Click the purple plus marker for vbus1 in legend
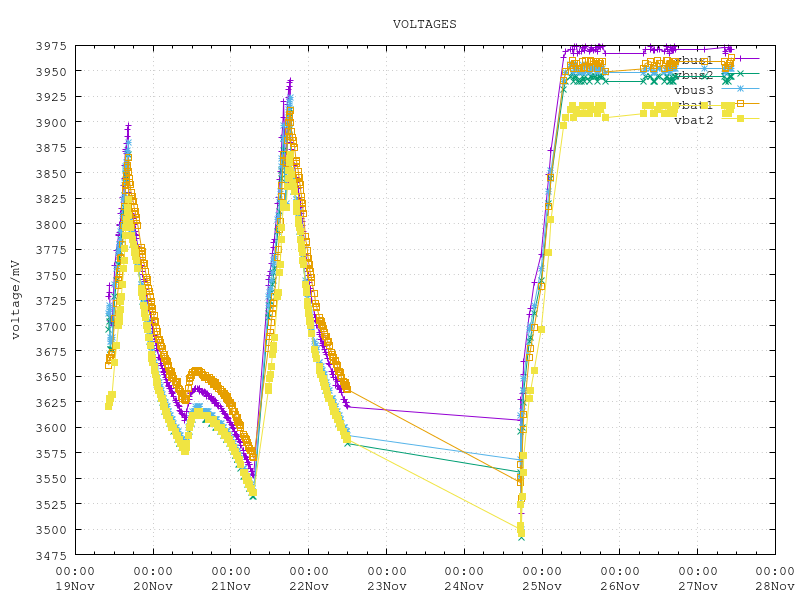 [741, 58]
